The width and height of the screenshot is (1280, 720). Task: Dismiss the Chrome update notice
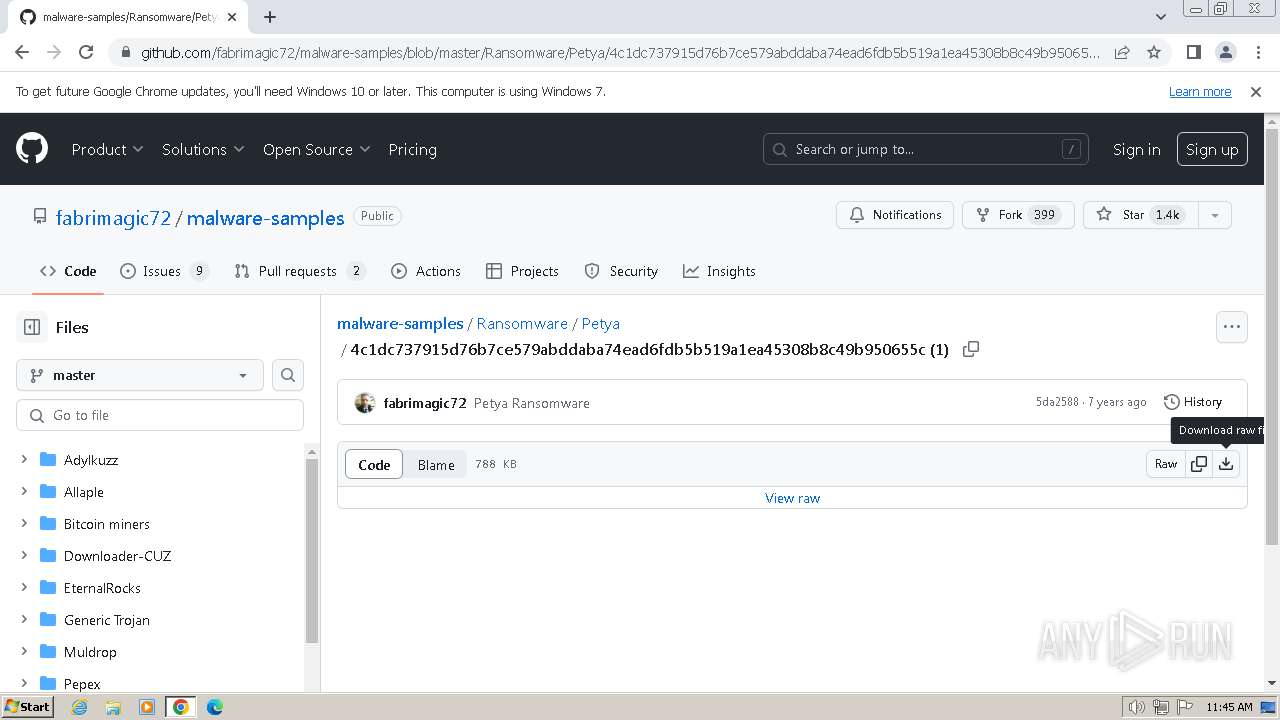pyautogui.click(x=1256, y=91)
